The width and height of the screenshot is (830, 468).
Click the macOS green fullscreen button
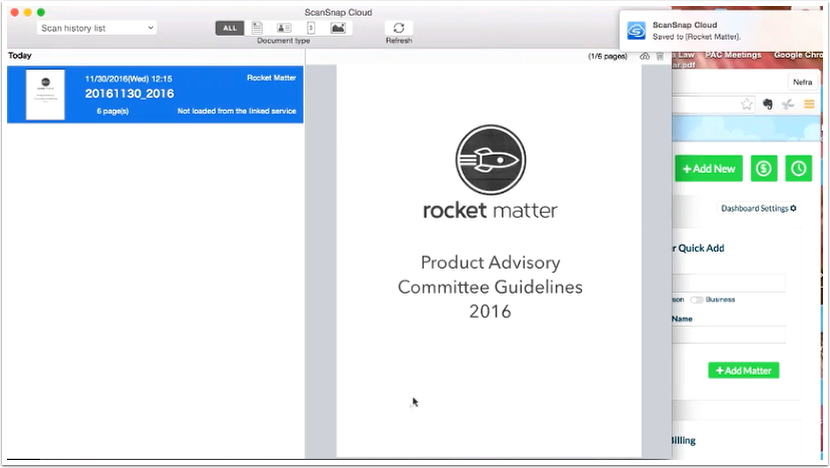(x=41, y=12)
